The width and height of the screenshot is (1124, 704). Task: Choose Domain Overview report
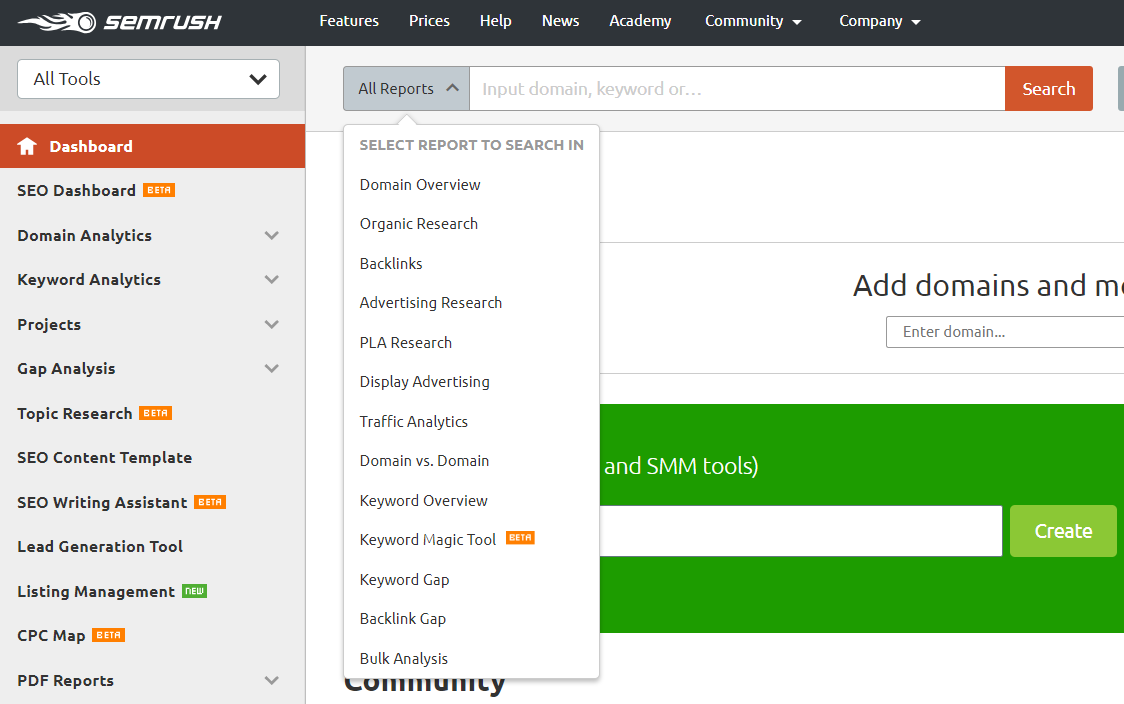420,185
